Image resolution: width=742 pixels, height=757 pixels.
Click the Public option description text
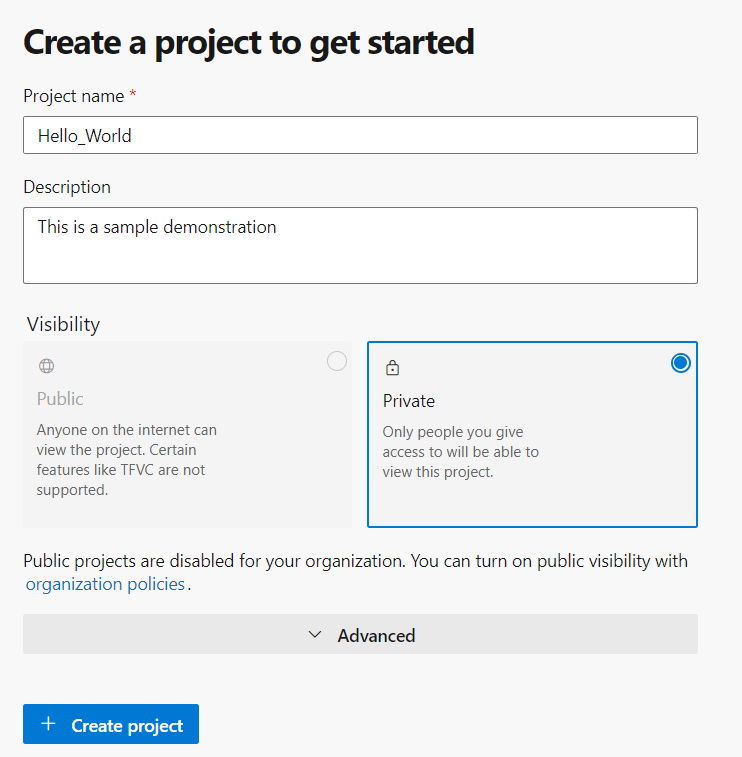126,460
